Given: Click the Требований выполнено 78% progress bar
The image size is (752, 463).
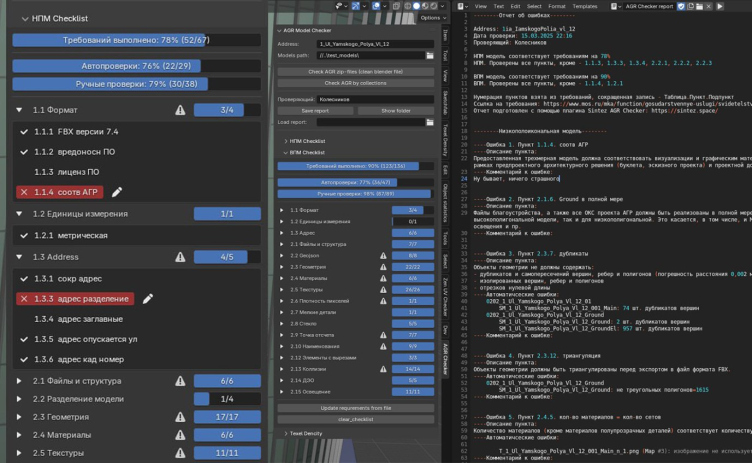Looking at the screenshot, I should click(135, 40).
